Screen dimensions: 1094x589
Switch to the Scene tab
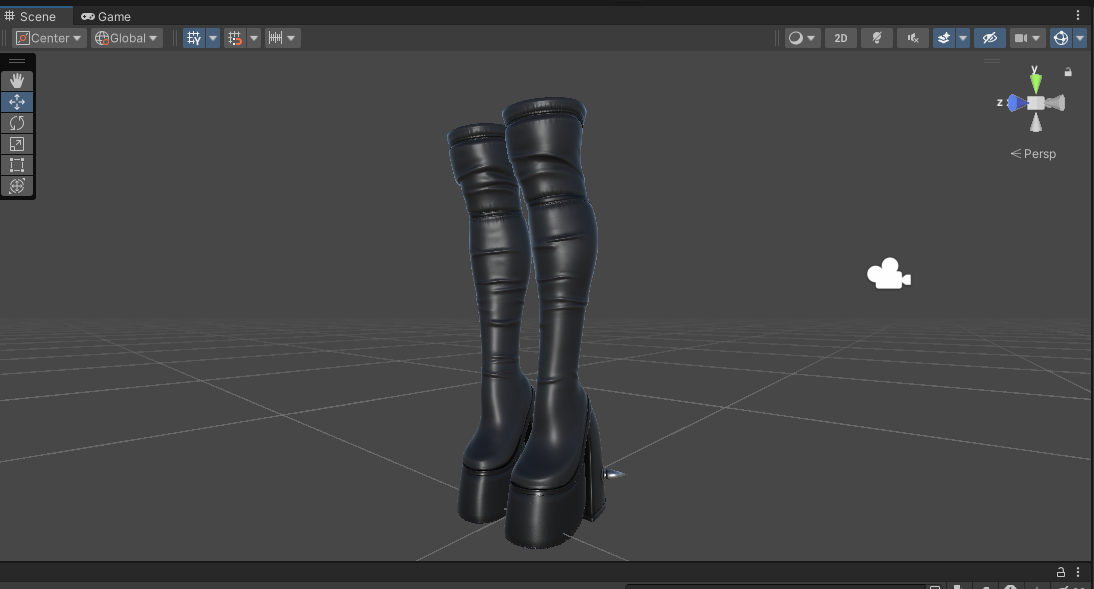point(31,16)
